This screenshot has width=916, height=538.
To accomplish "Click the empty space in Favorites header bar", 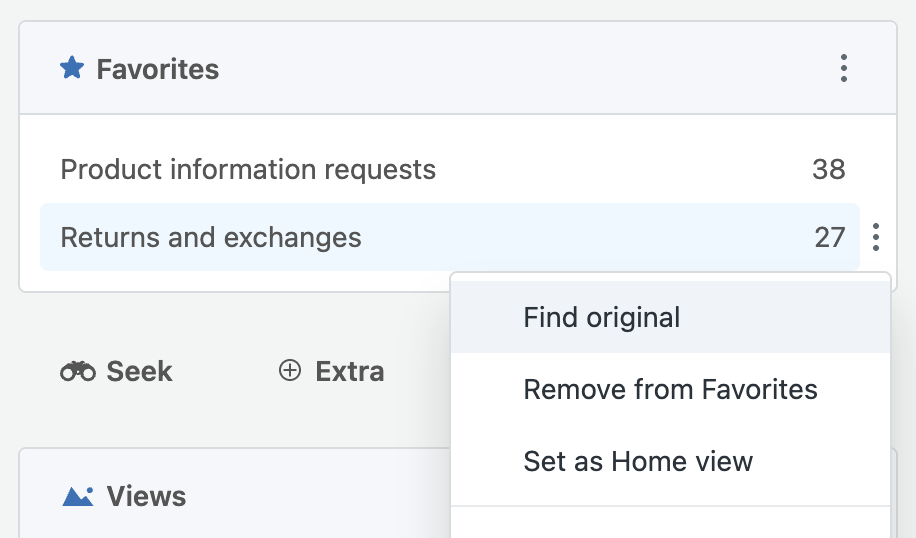I will click(526, 68).
